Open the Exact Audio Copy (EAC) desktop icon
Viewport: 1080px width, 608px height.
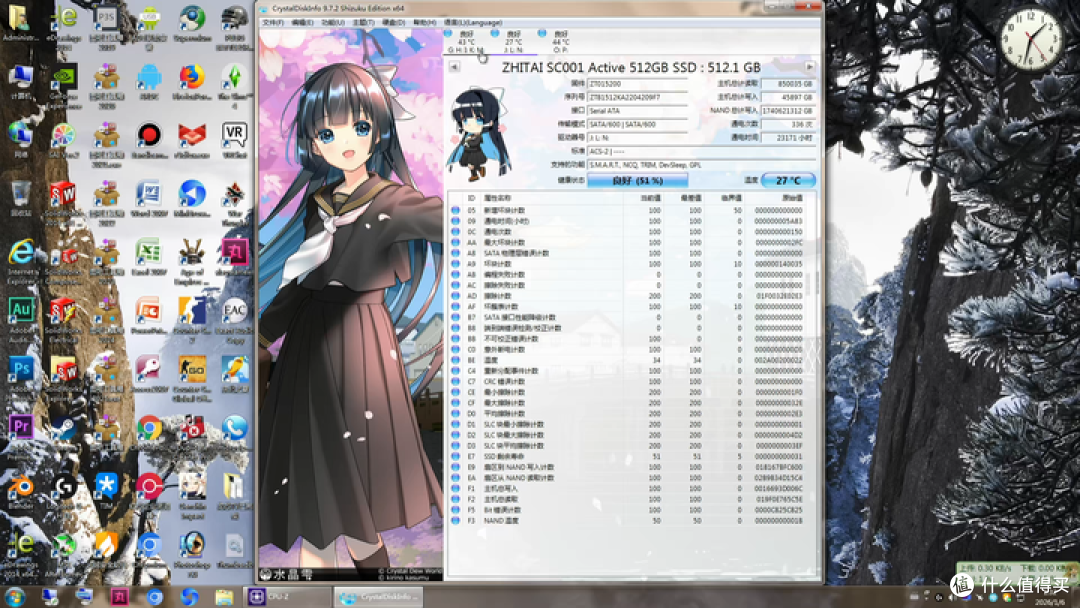pos(234,320)
